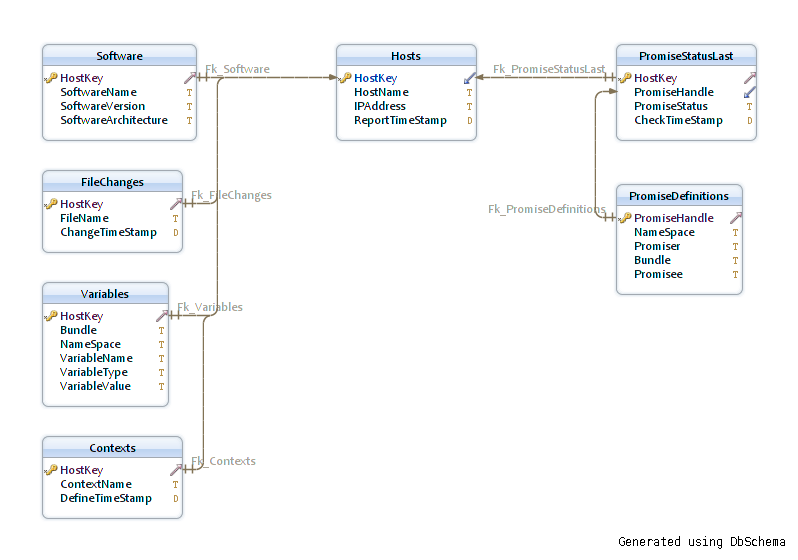Click the key icon beside Hosts HostKey
Image resolution: width=798 pixels, height=560 pixels.
tap(345, 78)
